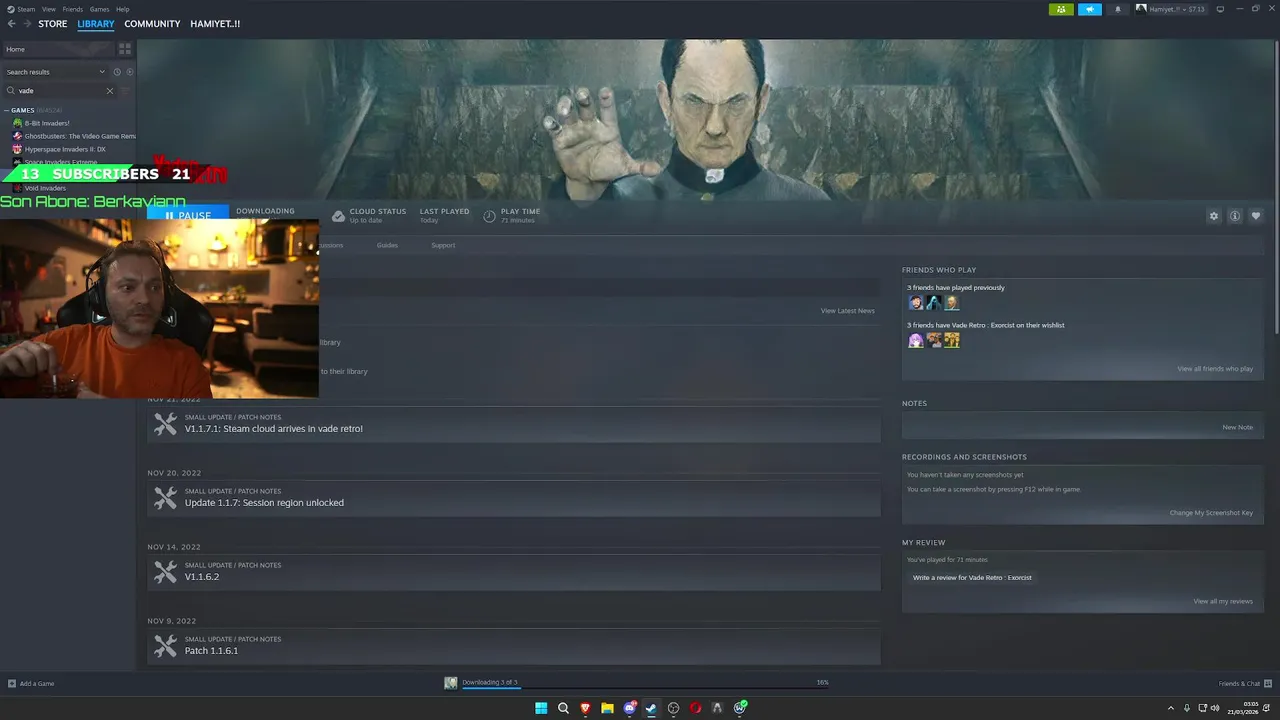Create a New Note
This screenshot has height=720, width=1280.
(1237, 427)
